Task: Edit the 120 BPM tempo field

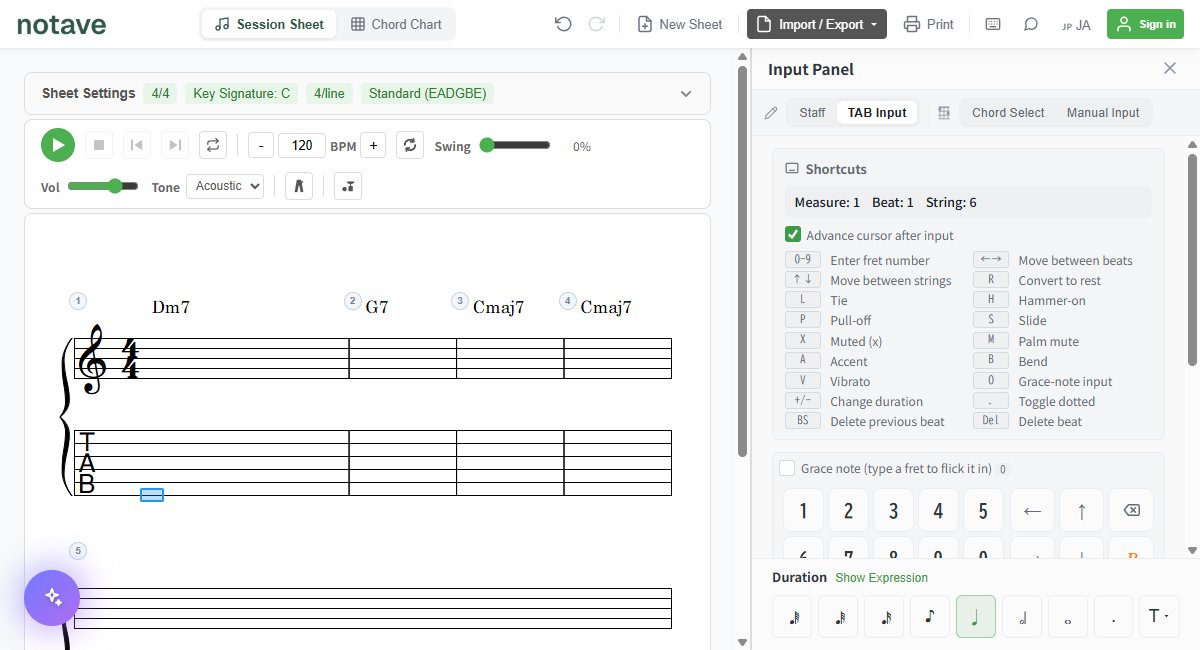Action: click(x=302, y=146)
